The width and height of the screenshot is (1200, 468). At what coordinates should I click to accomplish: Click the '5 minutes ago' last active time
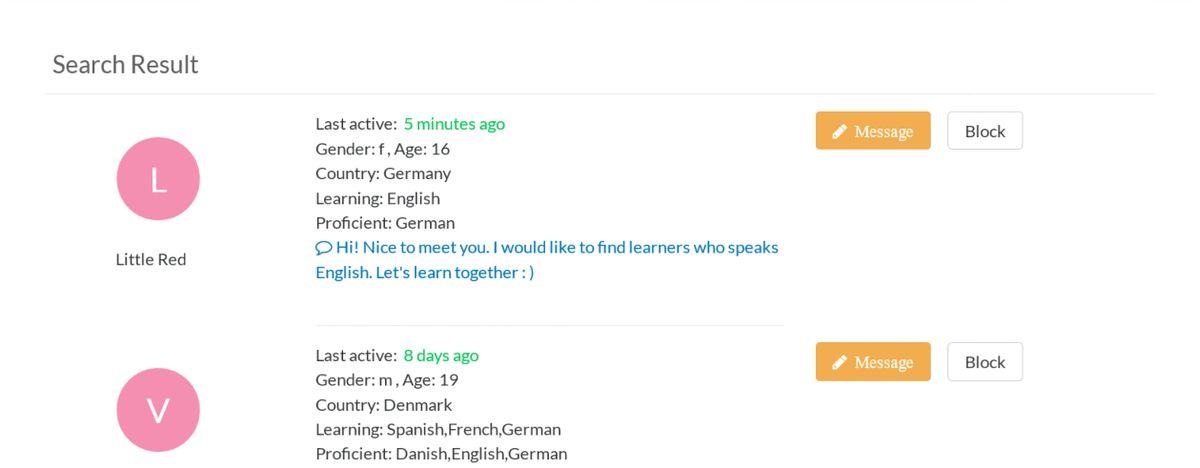454,124
